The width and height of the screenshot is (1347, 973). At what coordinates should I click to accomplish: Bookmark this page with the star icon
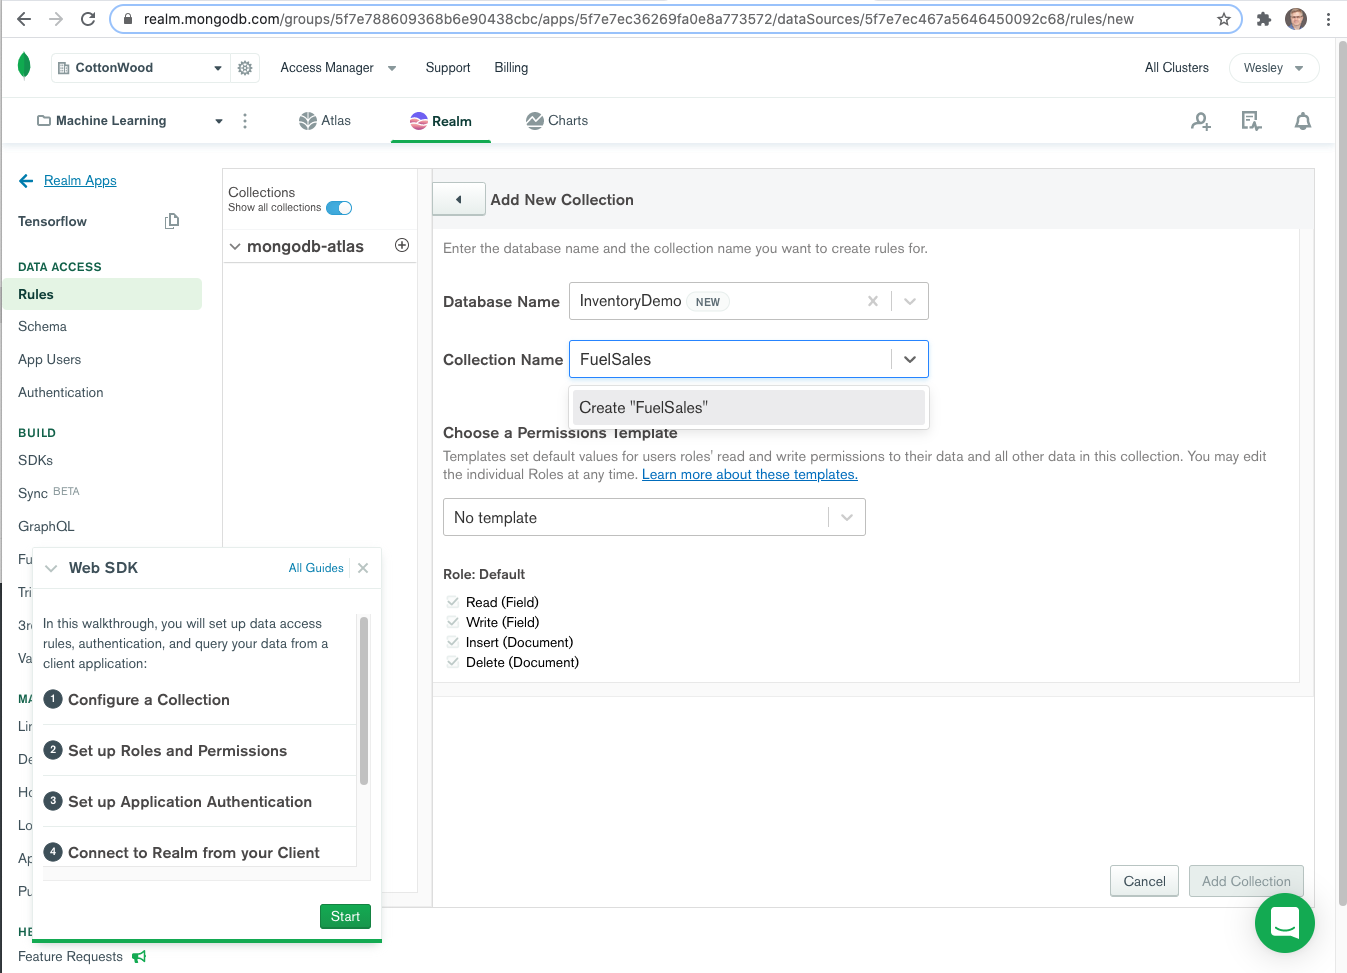(1223, 19)
